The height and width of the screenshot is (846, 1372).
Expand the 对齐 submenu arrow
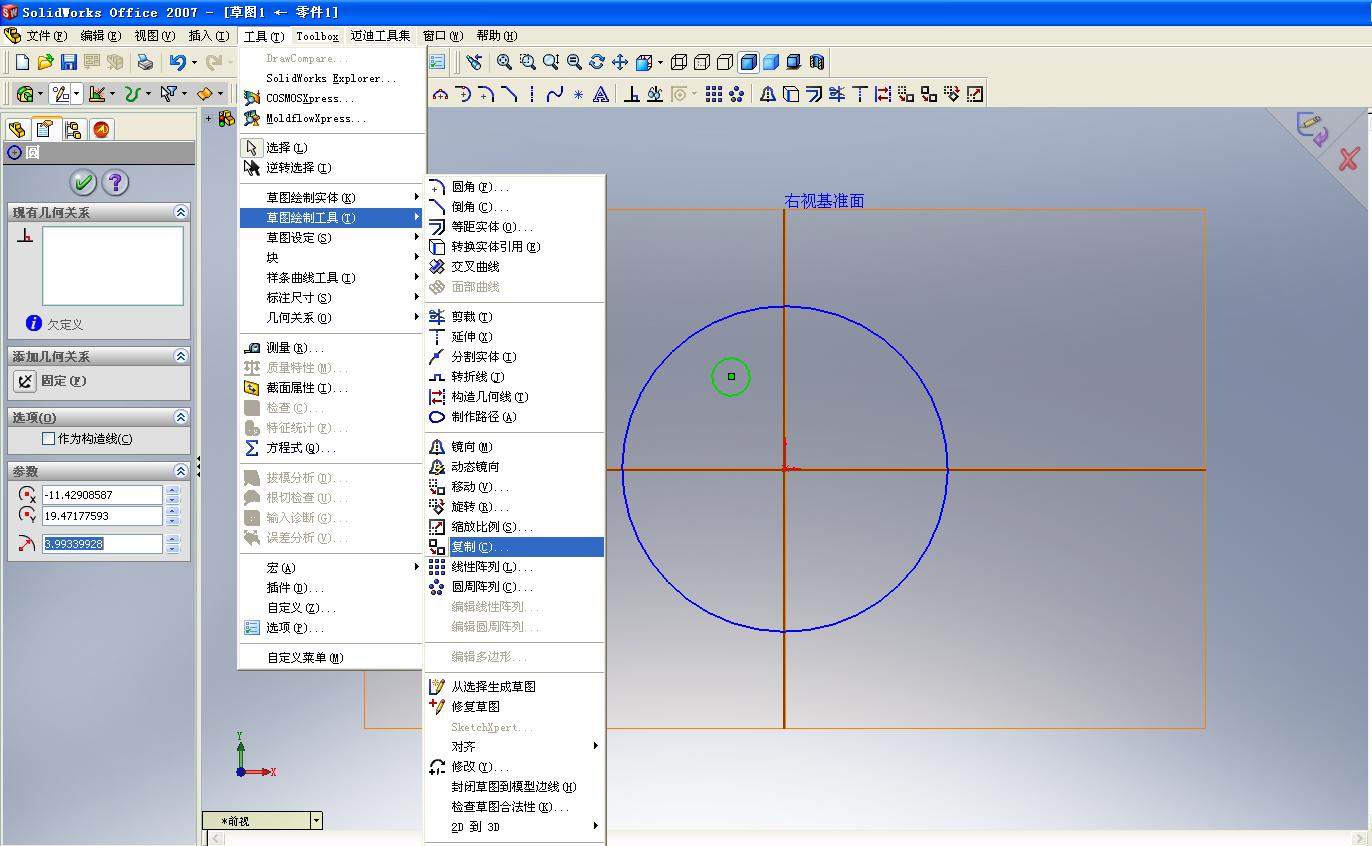(x=596, y=746)
